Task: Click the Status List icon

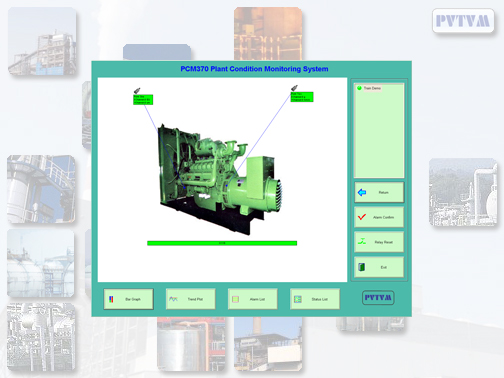Action: (297, 299)
